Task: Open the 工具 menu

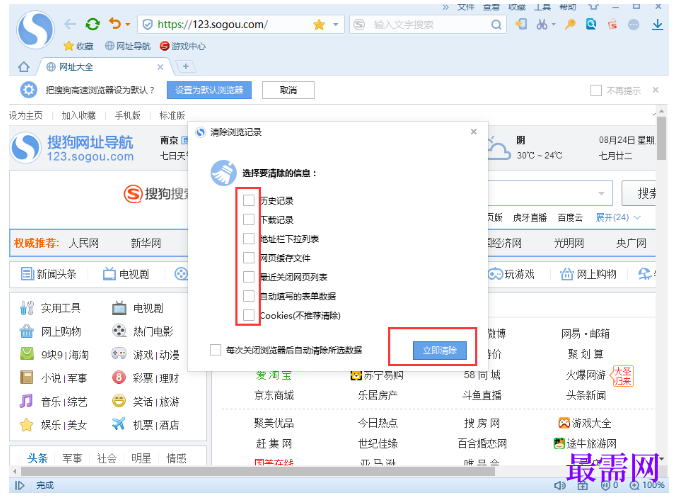Action: 542,6
